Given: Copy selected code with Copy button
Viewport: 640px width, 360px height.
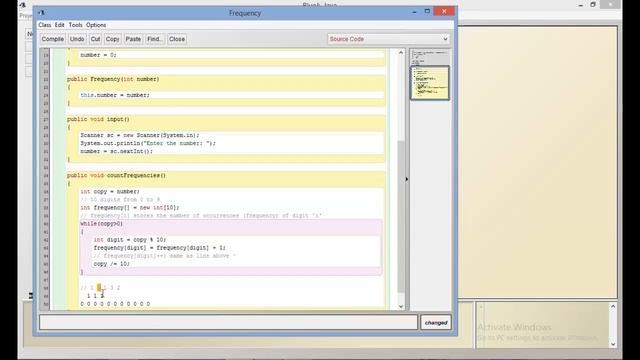Looking at the screenshot, I should pyautogui.click(x=112, y=39).
